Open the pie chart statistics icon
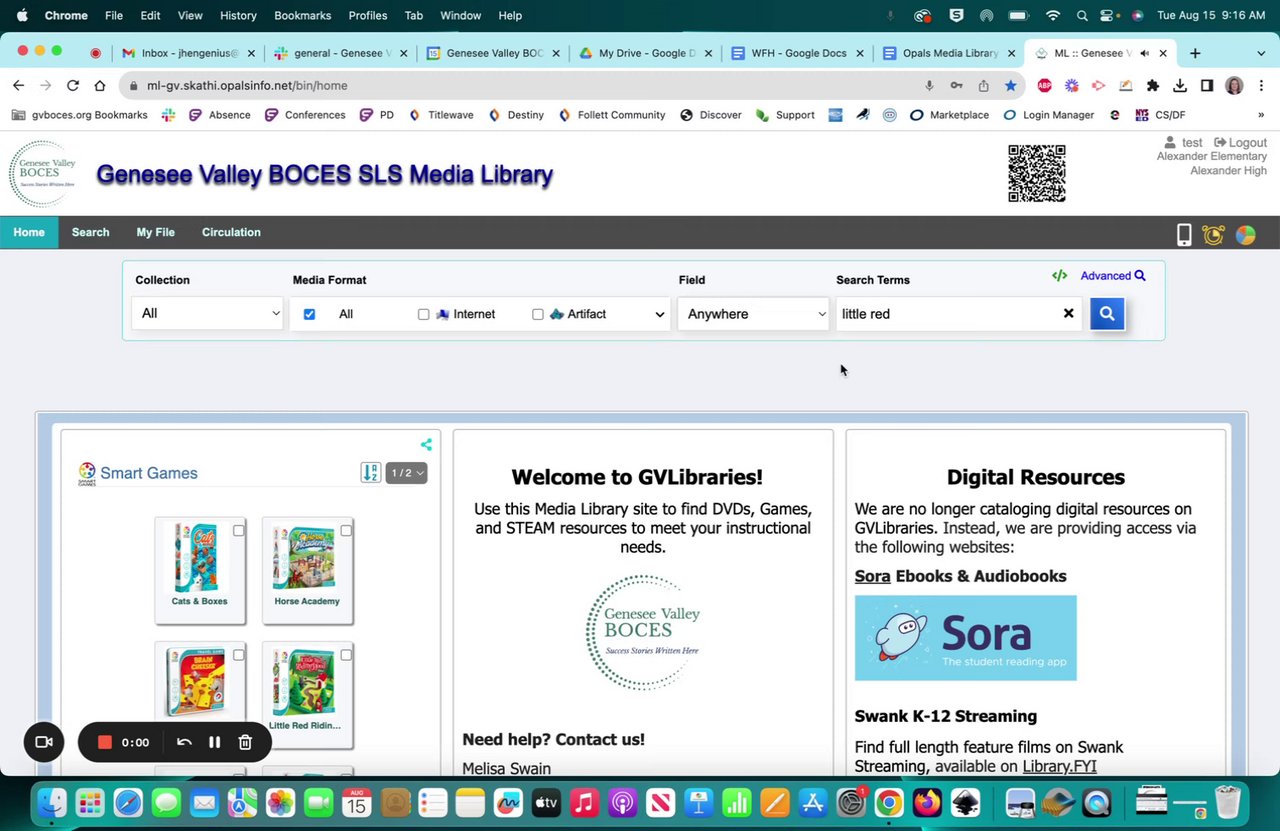The width and height of the screenshot is (1280, 831). coord(1245,235)
